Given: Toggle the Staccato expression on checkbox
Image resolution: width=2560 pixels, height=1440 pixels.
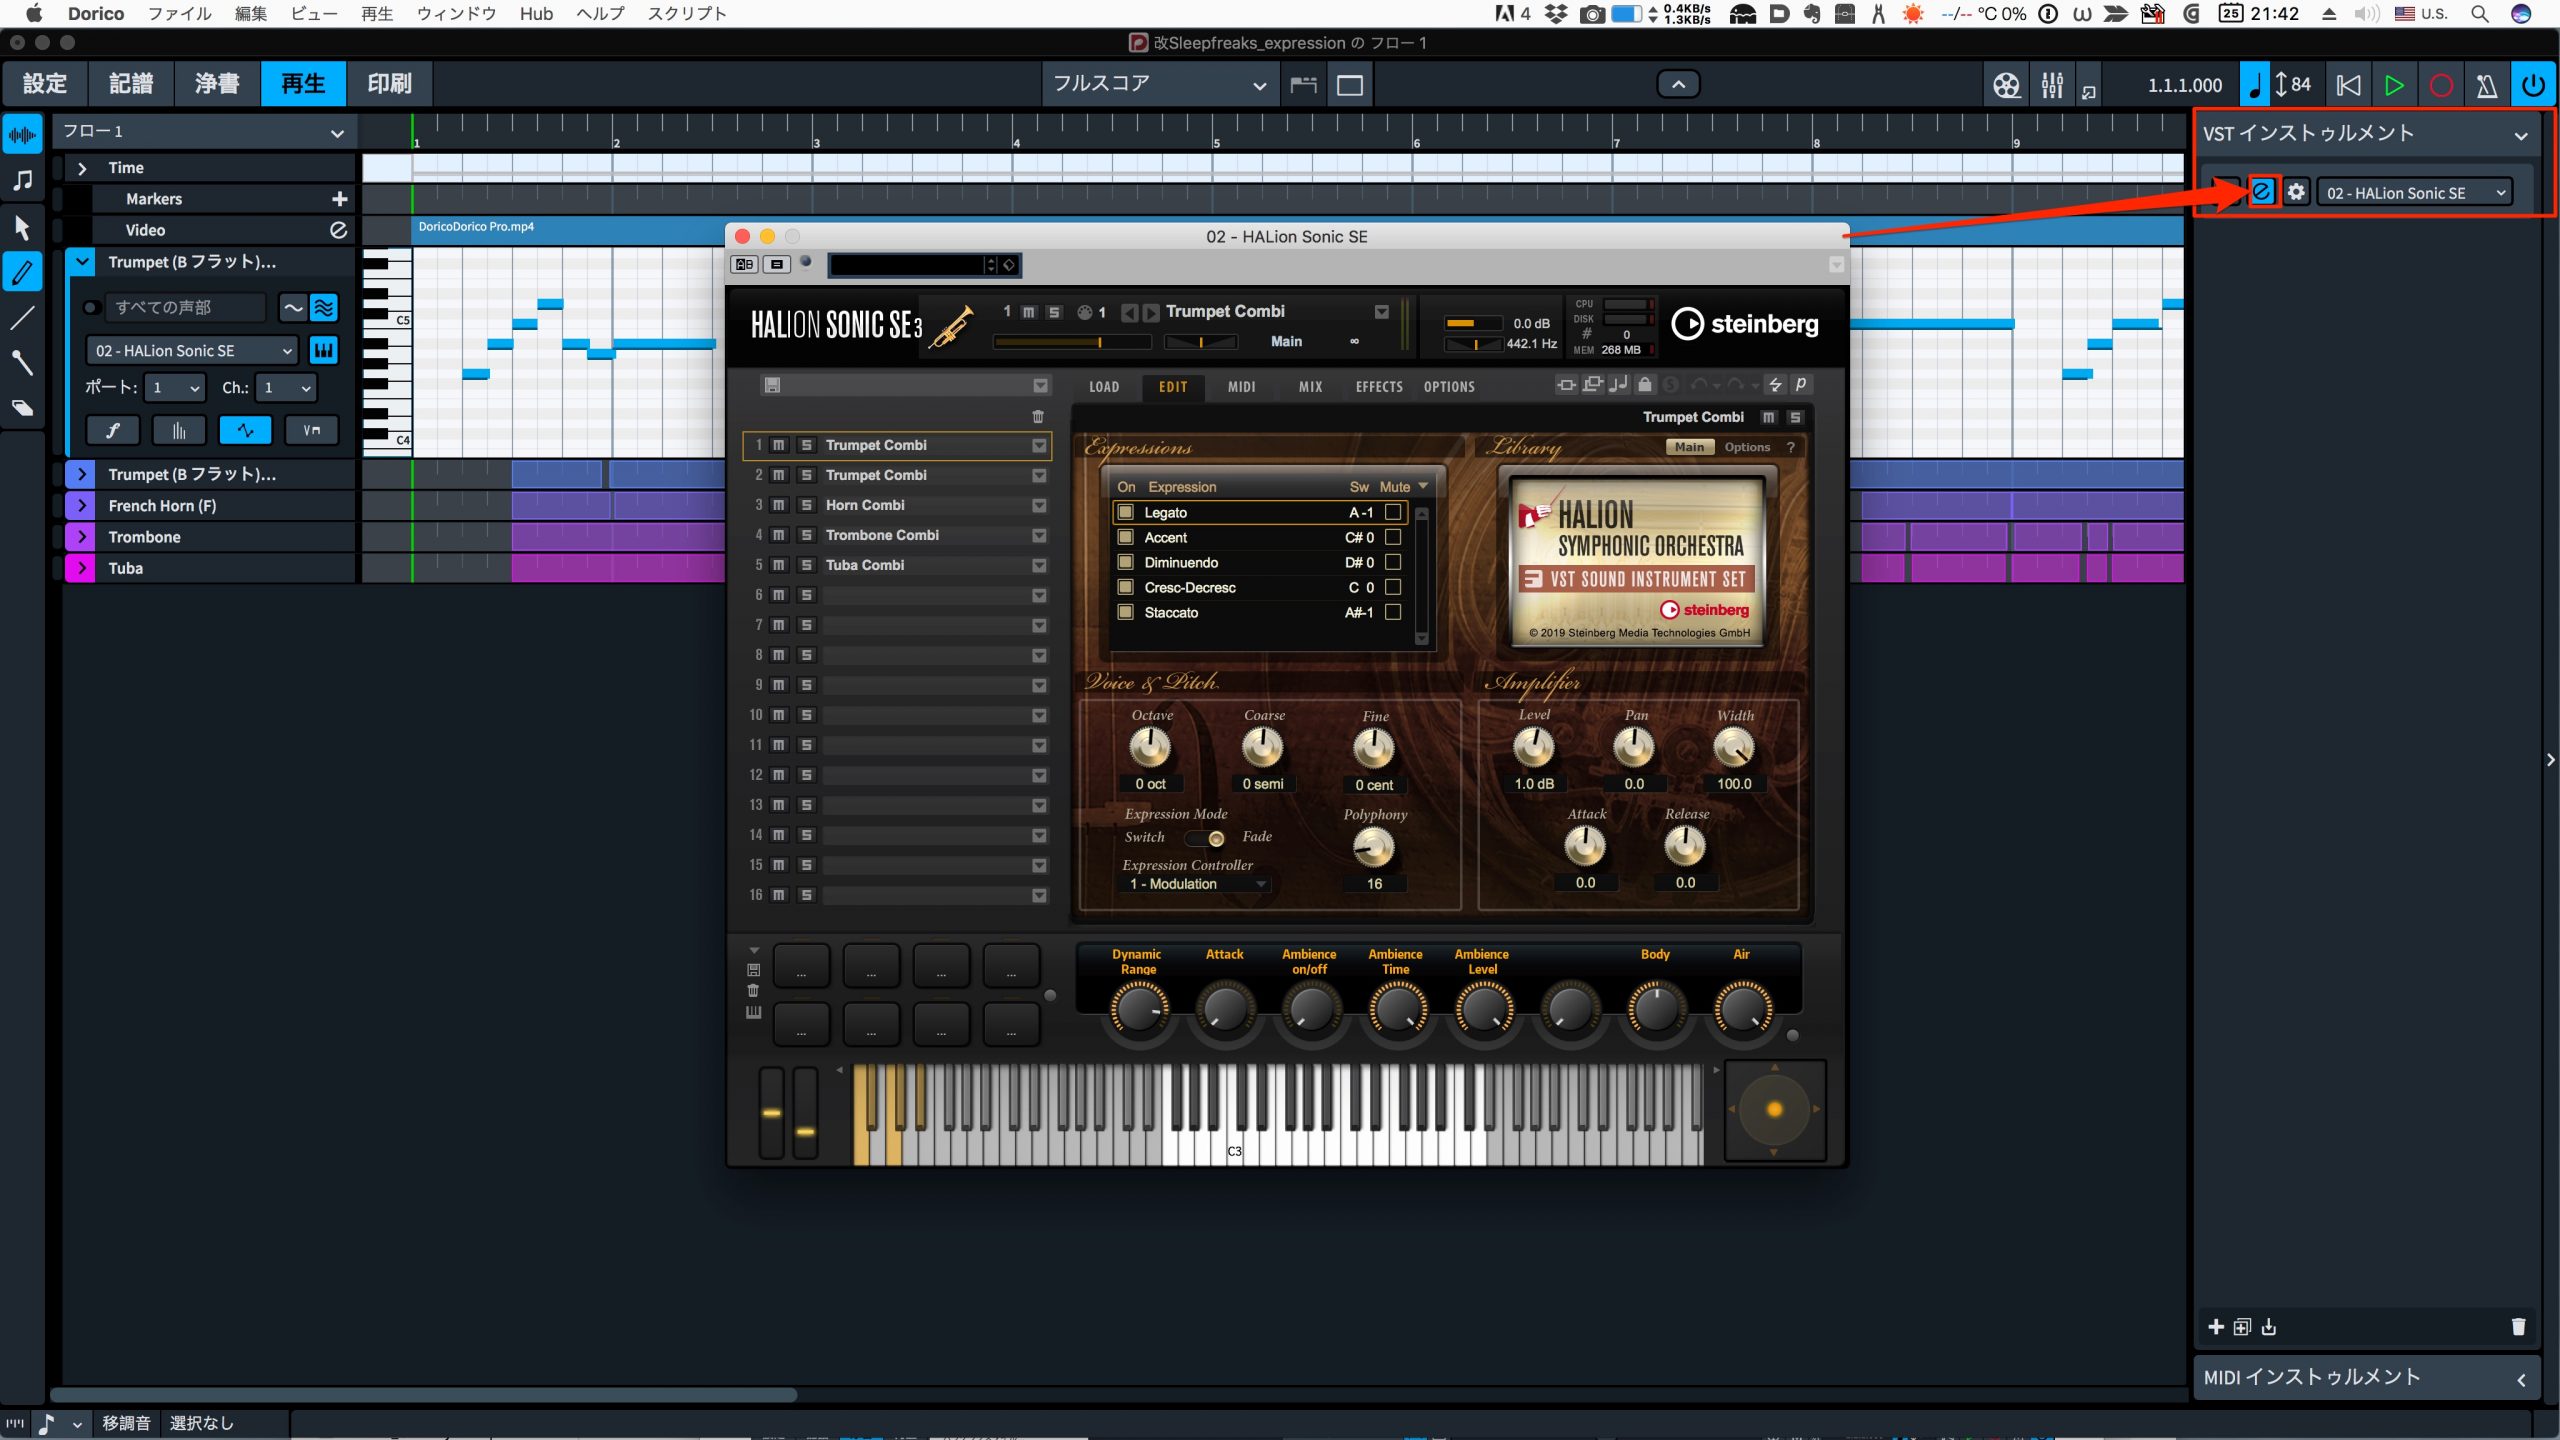Looking at the screenshot, I should (x=1125, y=612).
